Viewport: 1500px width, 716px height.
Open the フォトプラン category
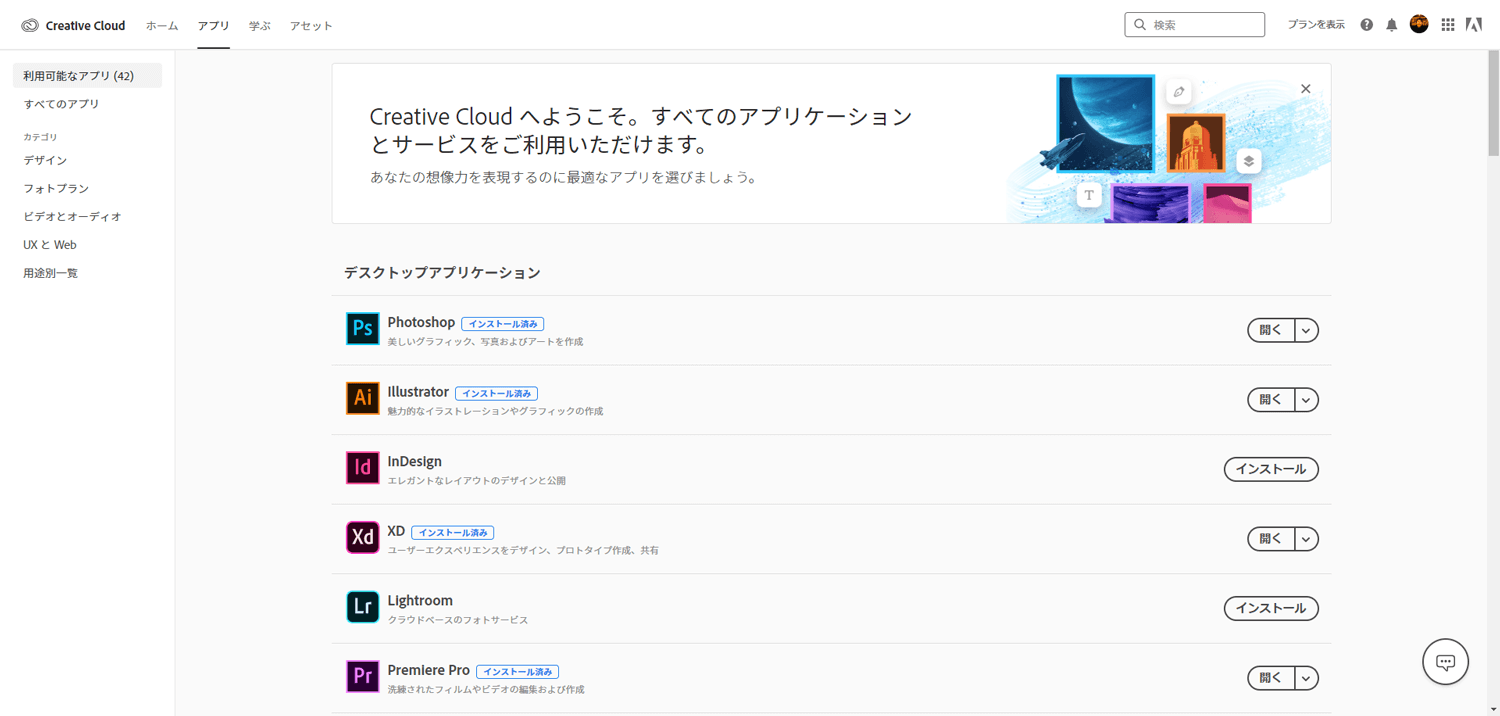coord(56,188)
